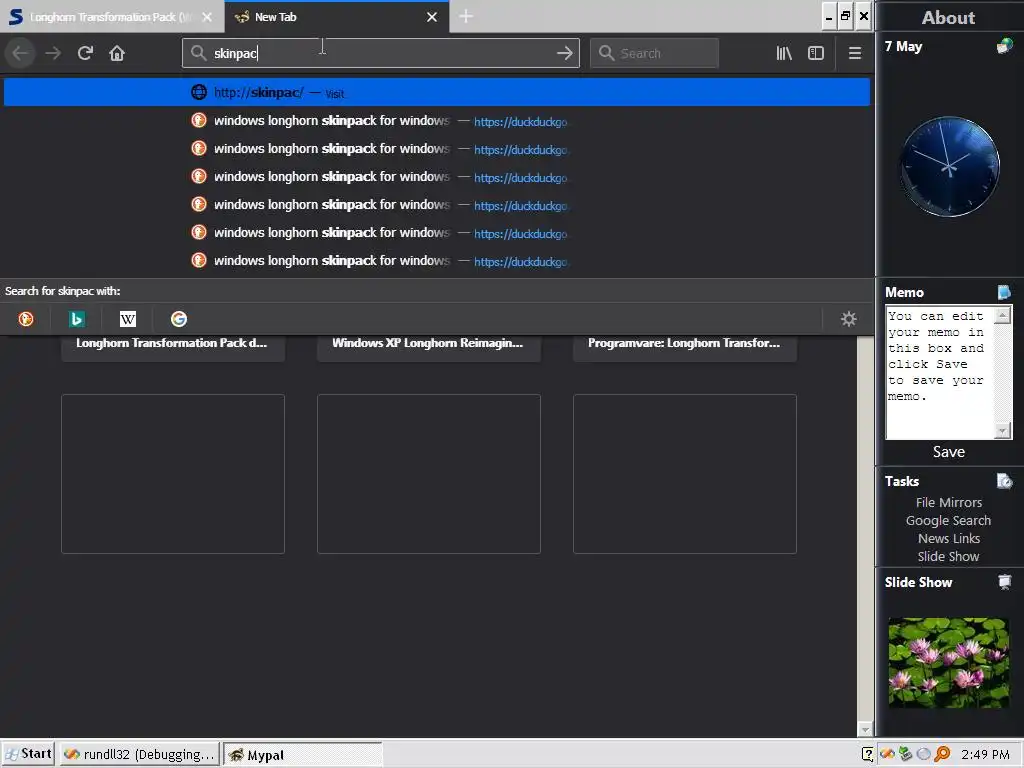This screenshot has height=768, width=1024.
Task: Reload the current page
Action: 85,53
